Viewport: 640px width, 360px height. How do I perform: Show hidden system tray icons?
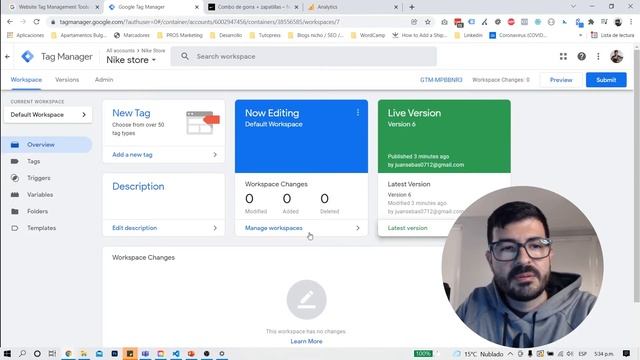(x=510, y=354)
